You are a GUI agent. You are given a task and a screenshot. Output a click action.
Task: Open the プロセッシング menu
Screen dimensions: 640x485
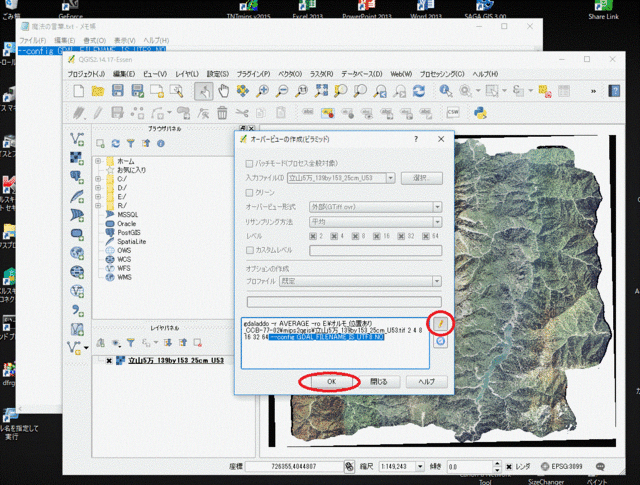click(442, 74)
